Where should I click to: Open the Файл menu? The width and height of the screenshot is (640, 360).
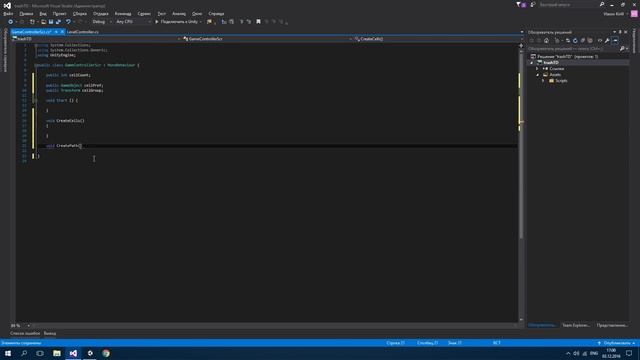(x=8, y=13)
